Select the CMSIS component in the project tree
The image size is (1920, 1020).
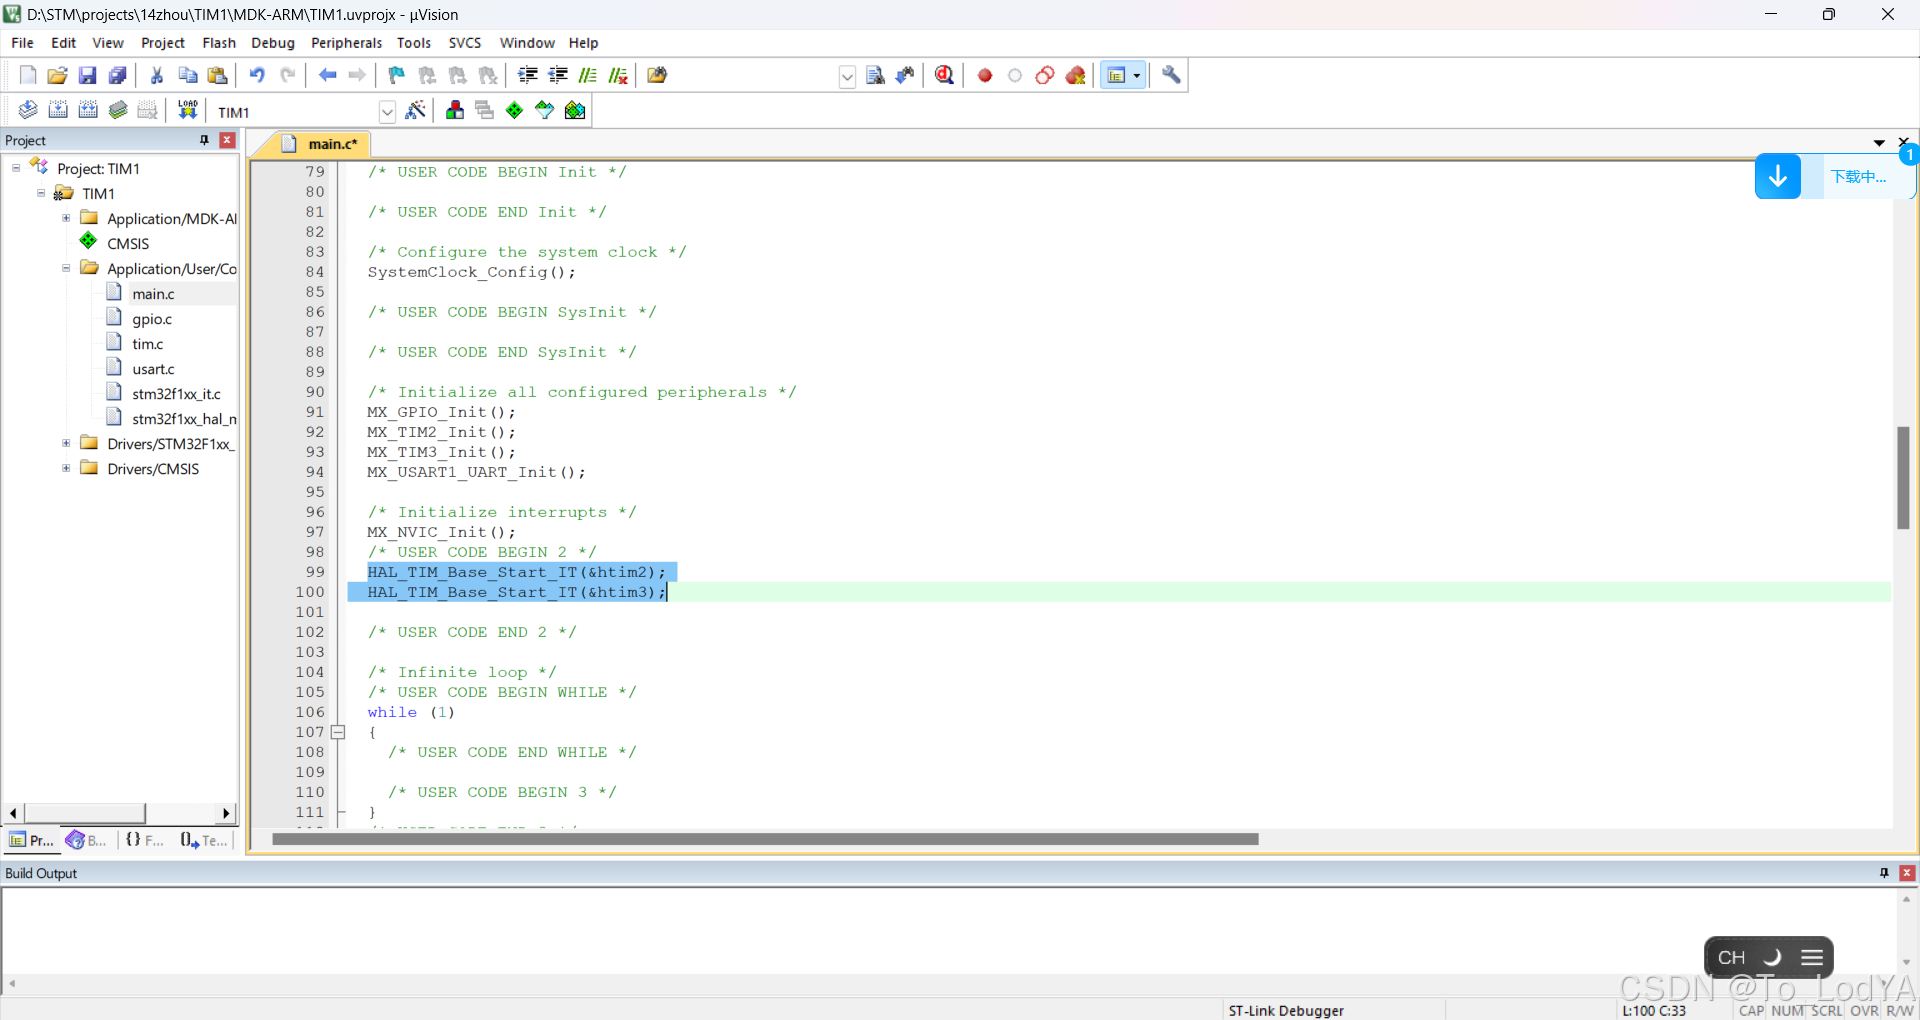(128, 243)
